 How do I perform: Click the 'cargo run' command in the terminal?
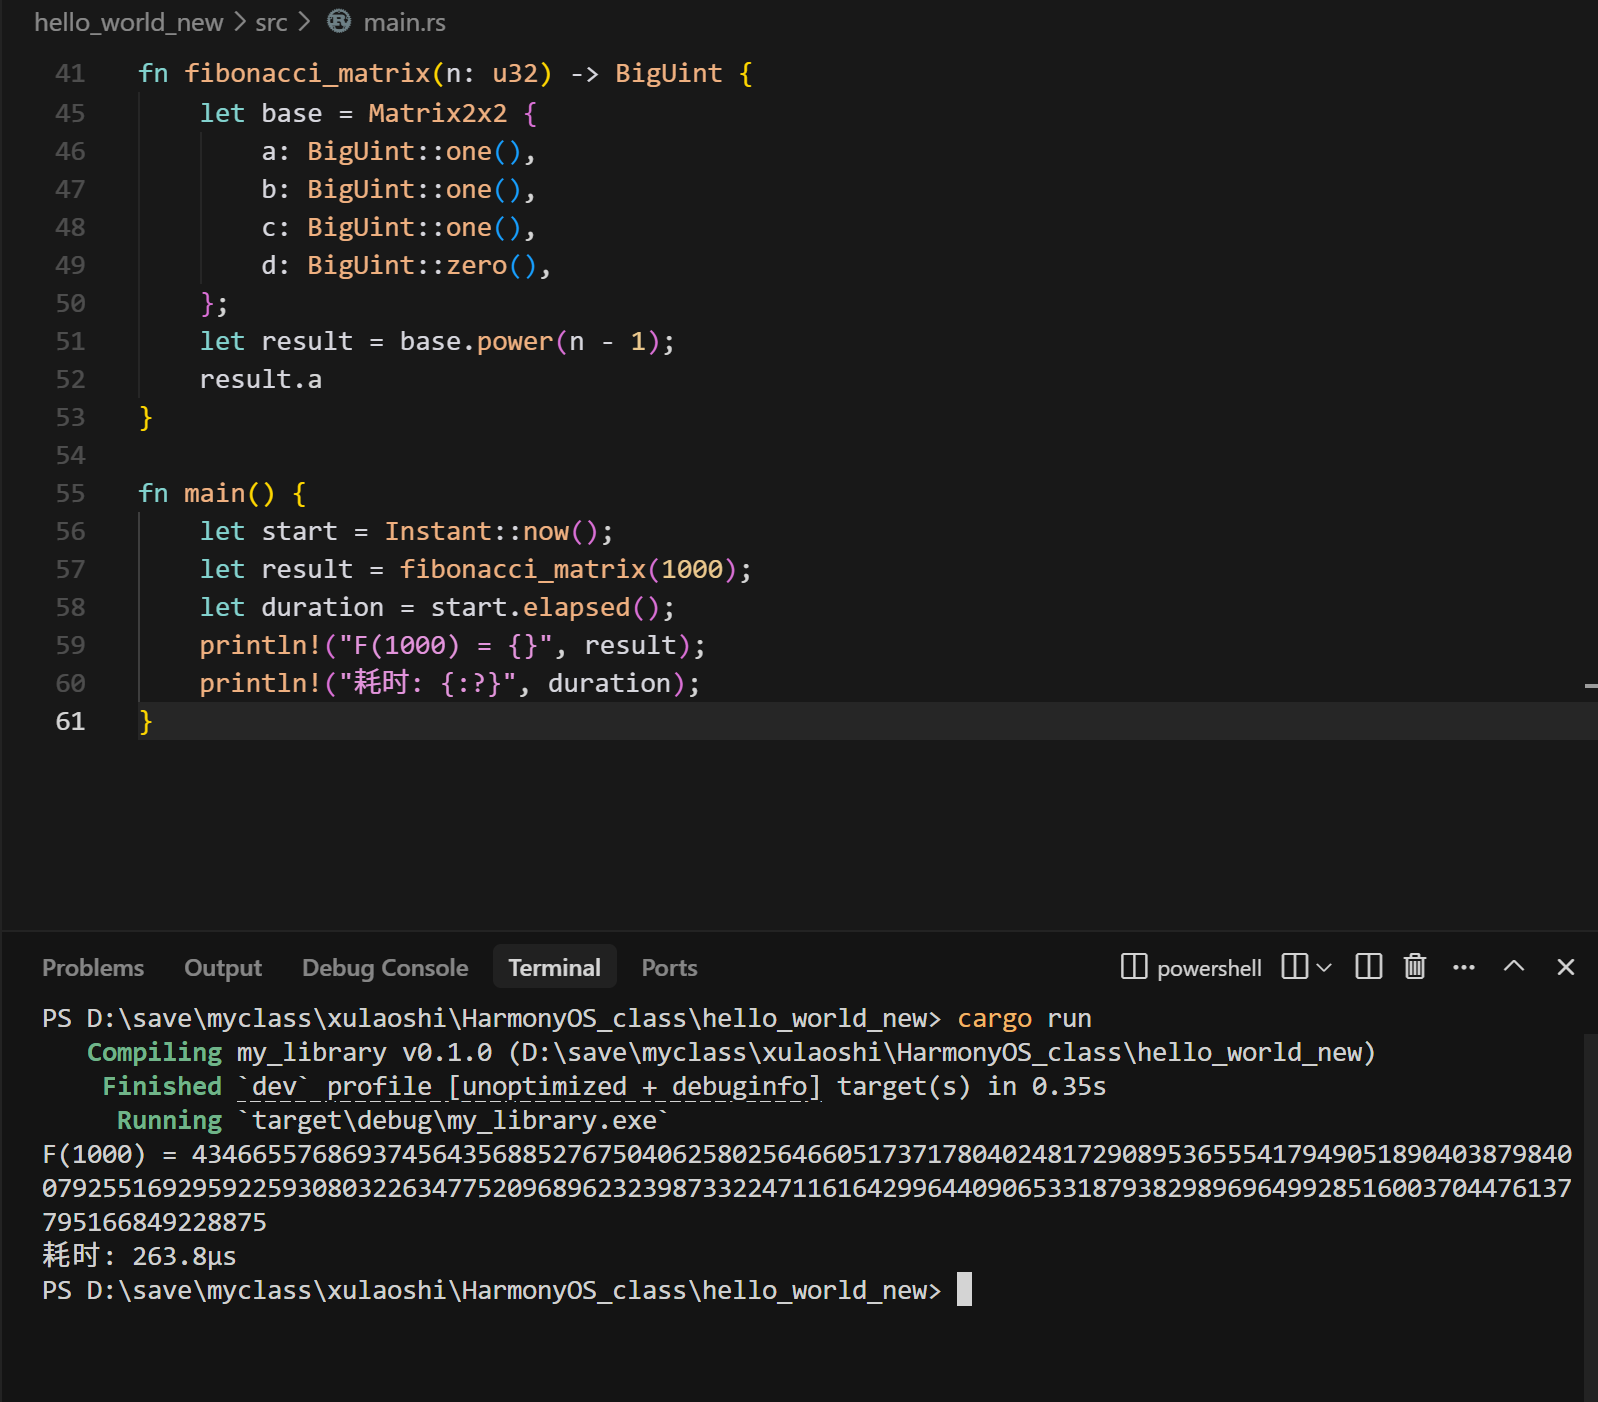click(1025, 1018)
